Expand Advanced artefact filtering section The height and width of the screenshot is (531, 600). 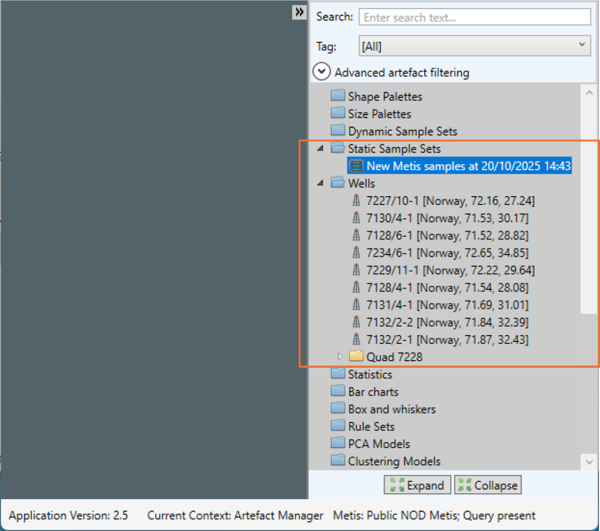pyautogui.click(x=322, y=72)
